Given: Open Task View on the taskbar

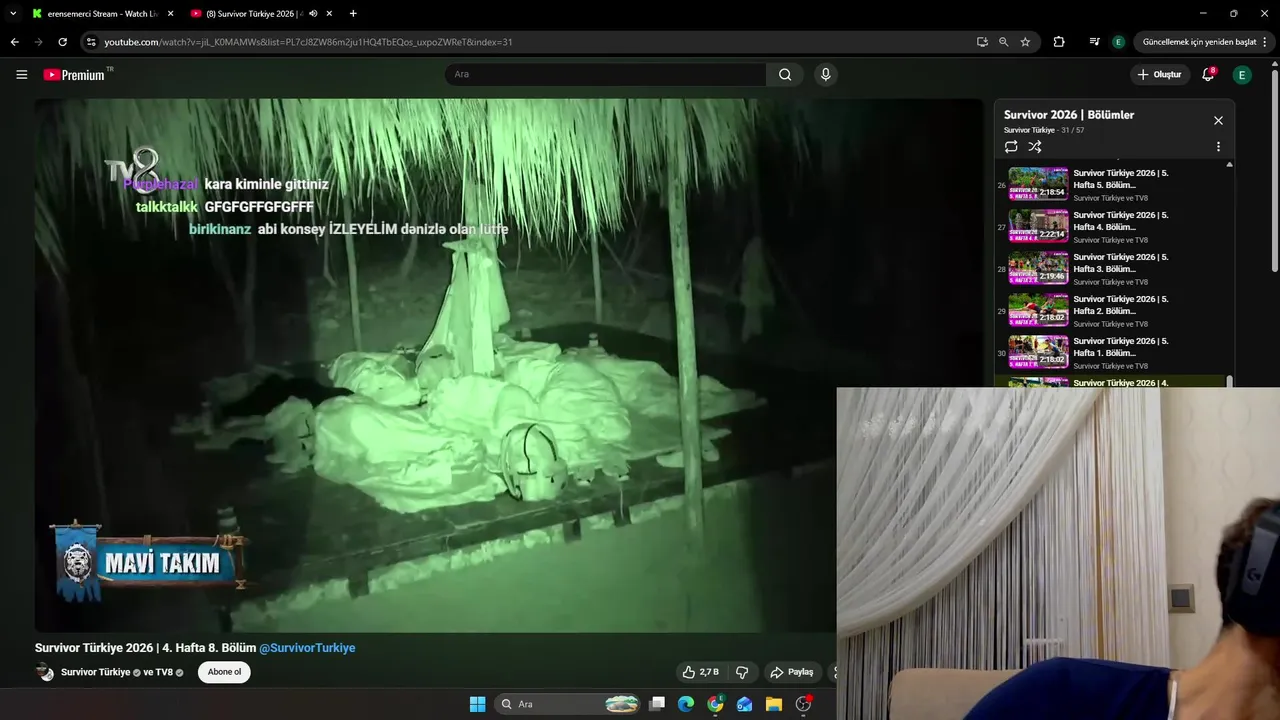Looking at the screenshot, I should 657,704.
